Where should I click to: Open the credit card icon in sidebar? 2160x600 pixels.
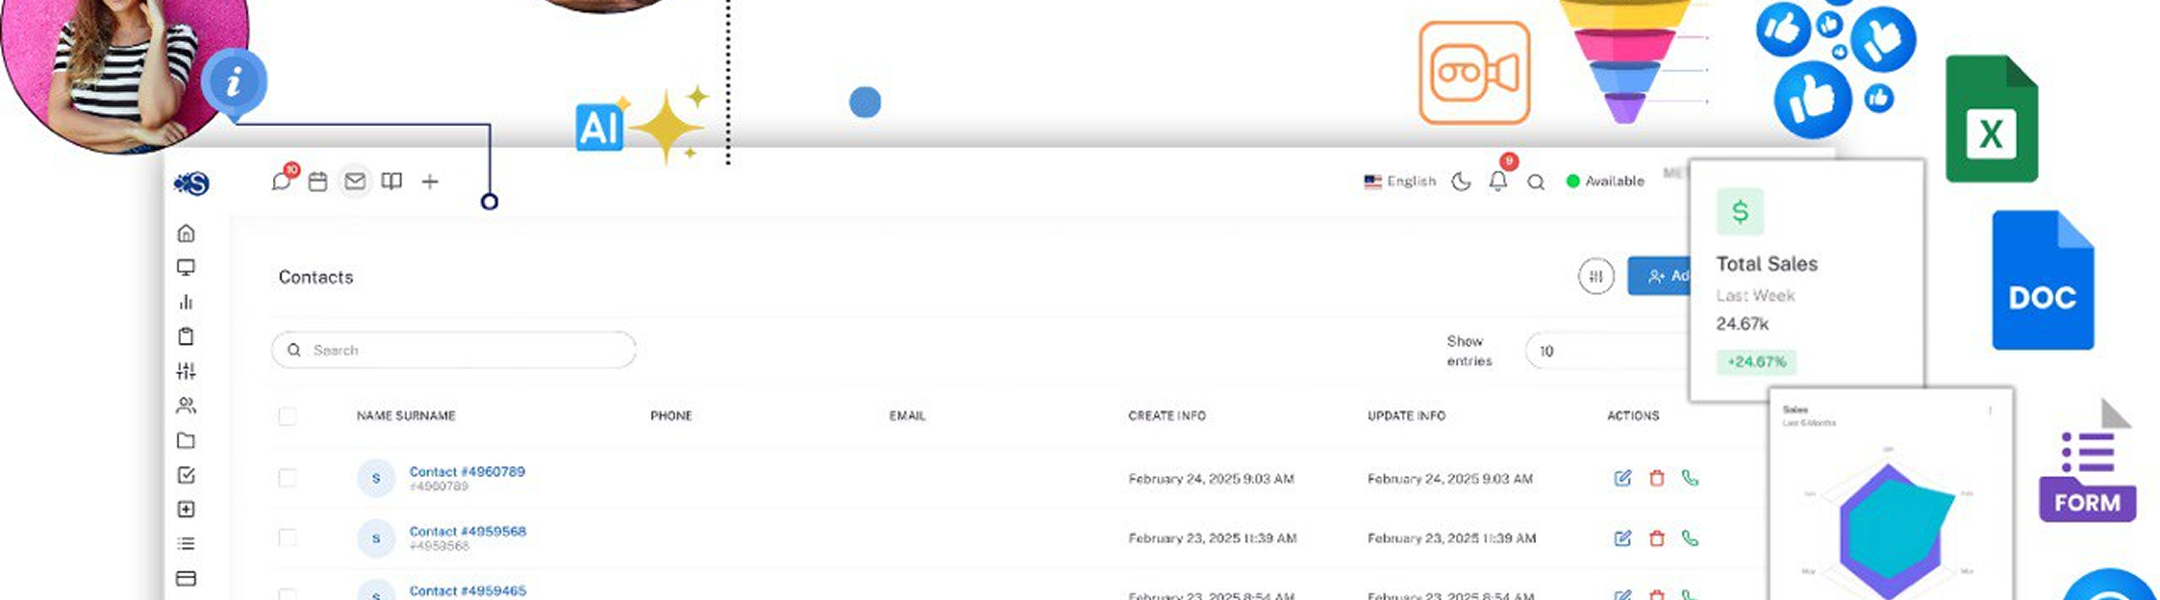pos(186,578)
